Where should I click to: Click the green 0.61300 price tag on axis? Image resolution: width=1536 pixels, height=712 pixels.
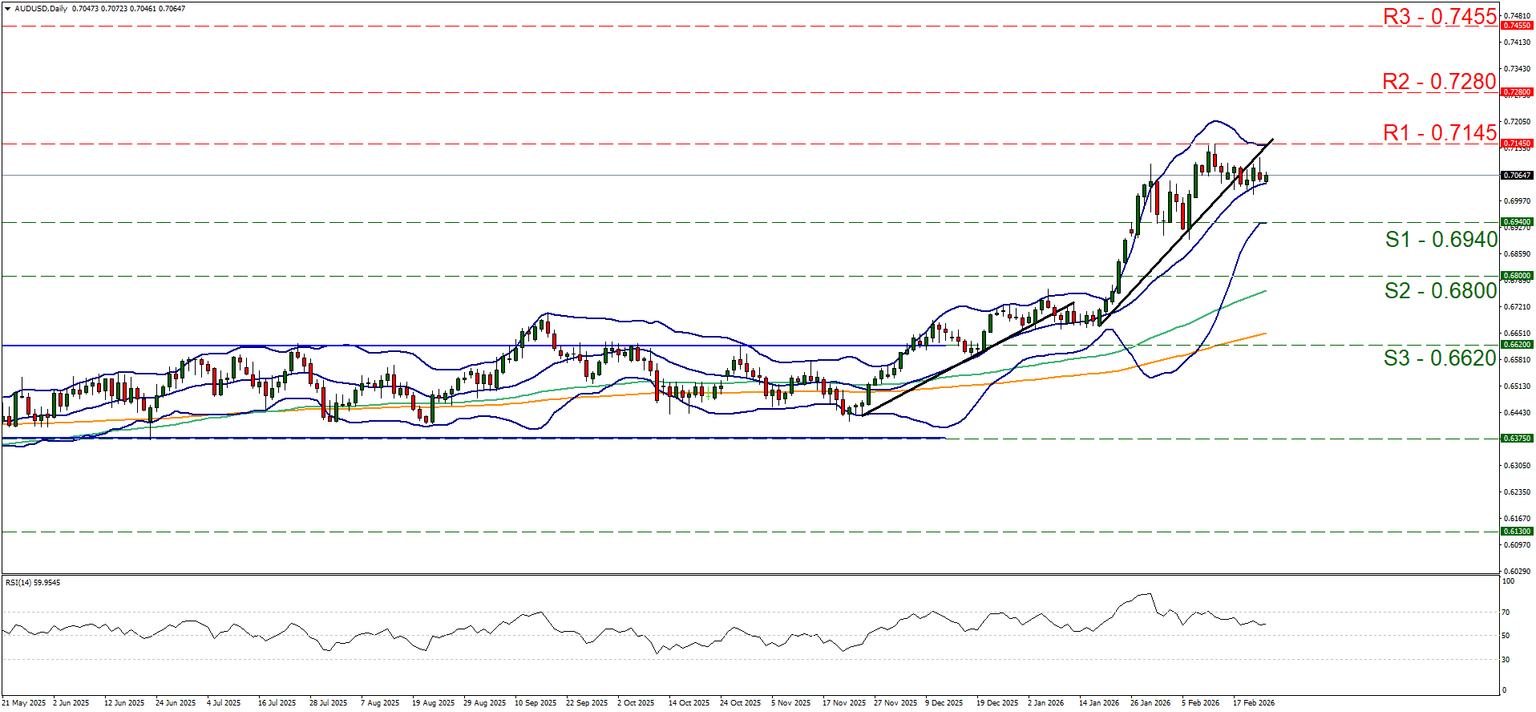pyautogui.click(x=1516, y=532)
